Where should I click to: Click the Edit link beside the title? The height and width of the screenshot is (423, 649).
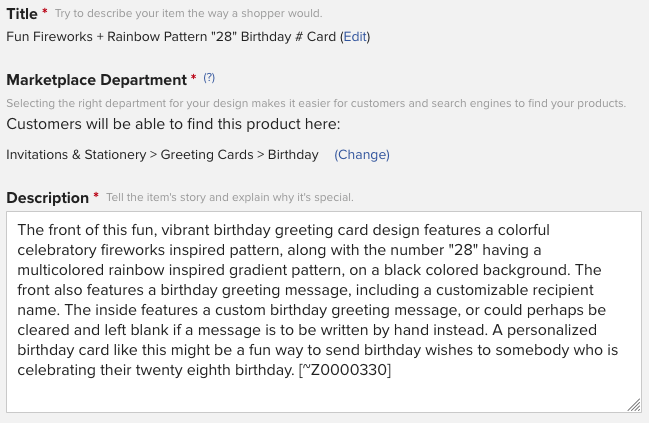[x=355, y=36]
